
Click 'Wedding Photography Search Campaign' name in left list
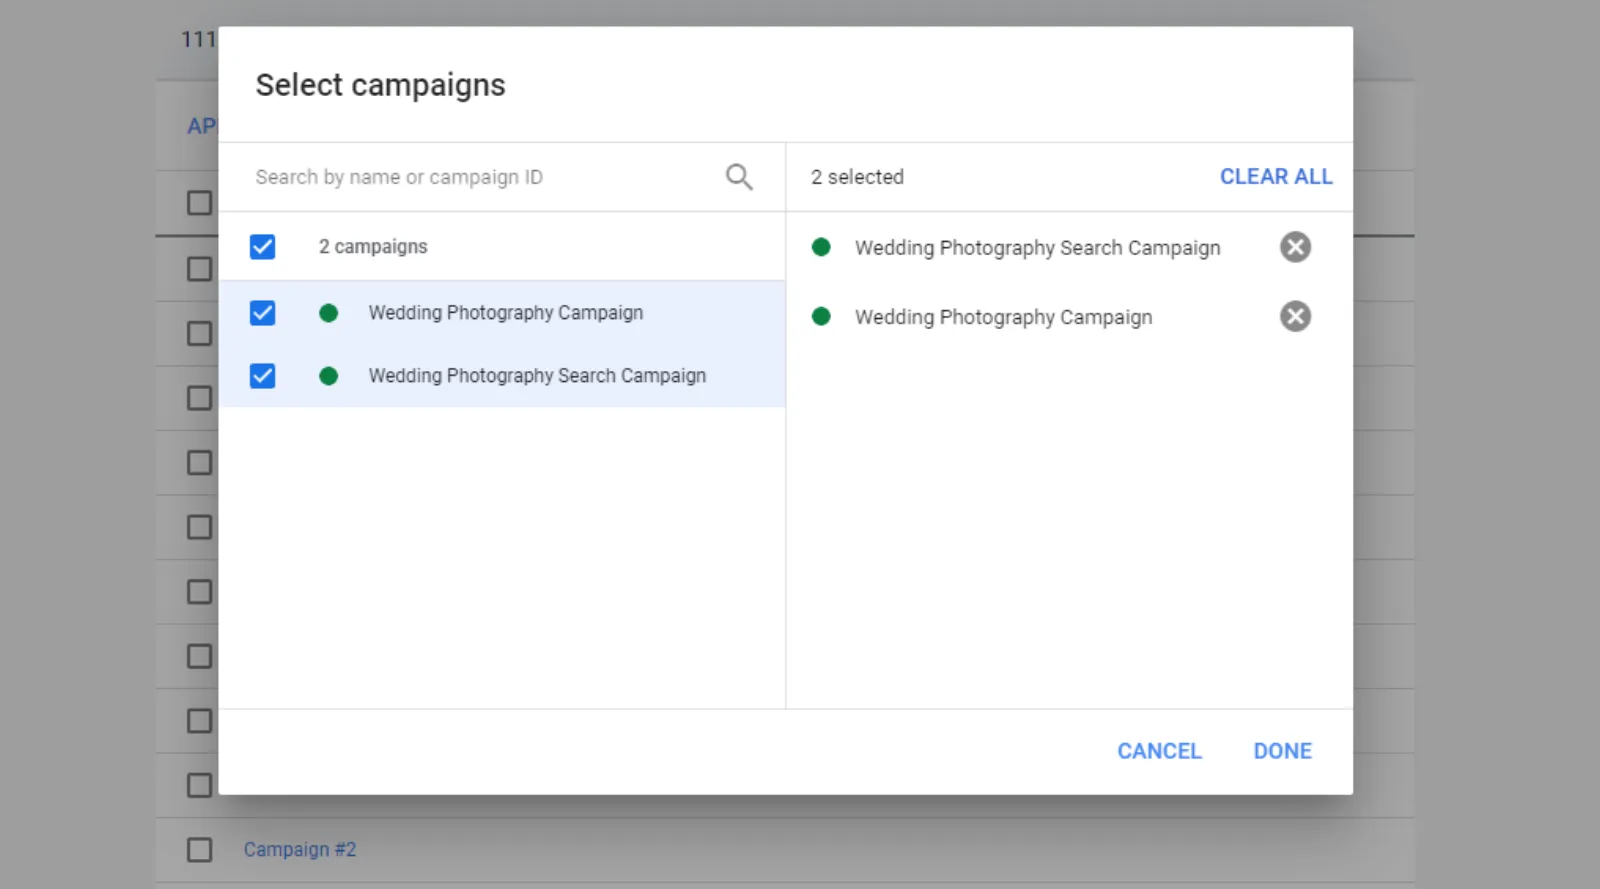point(537,376)
